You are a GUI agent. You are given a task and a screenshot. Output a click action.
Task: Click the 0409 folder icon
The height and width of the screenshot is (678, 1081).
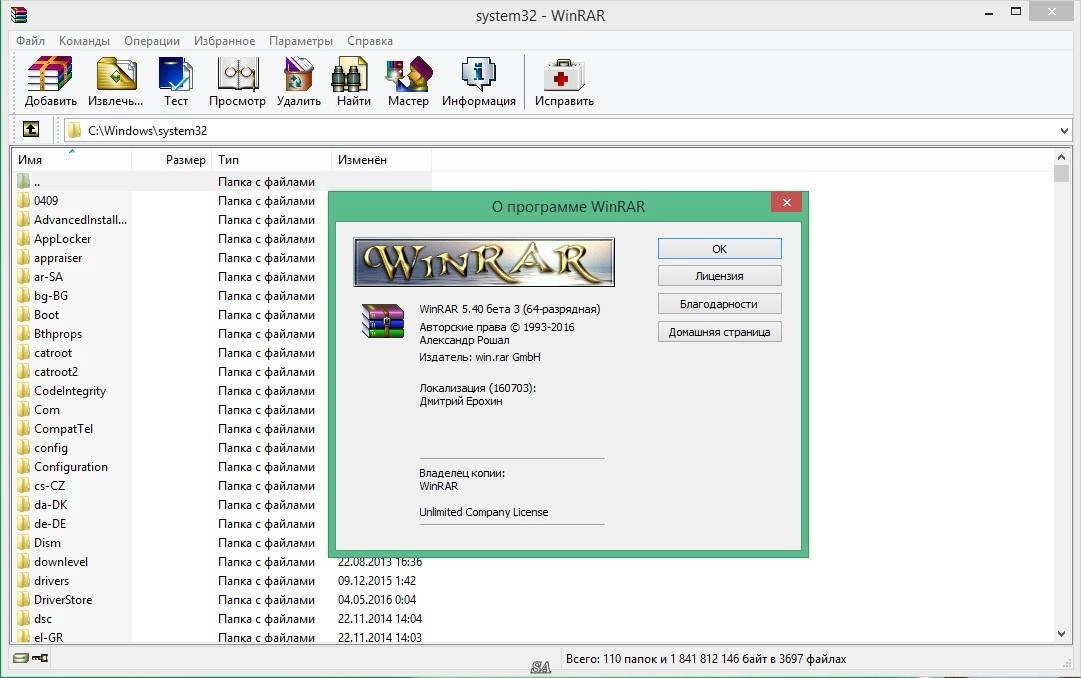coord(24,201)
